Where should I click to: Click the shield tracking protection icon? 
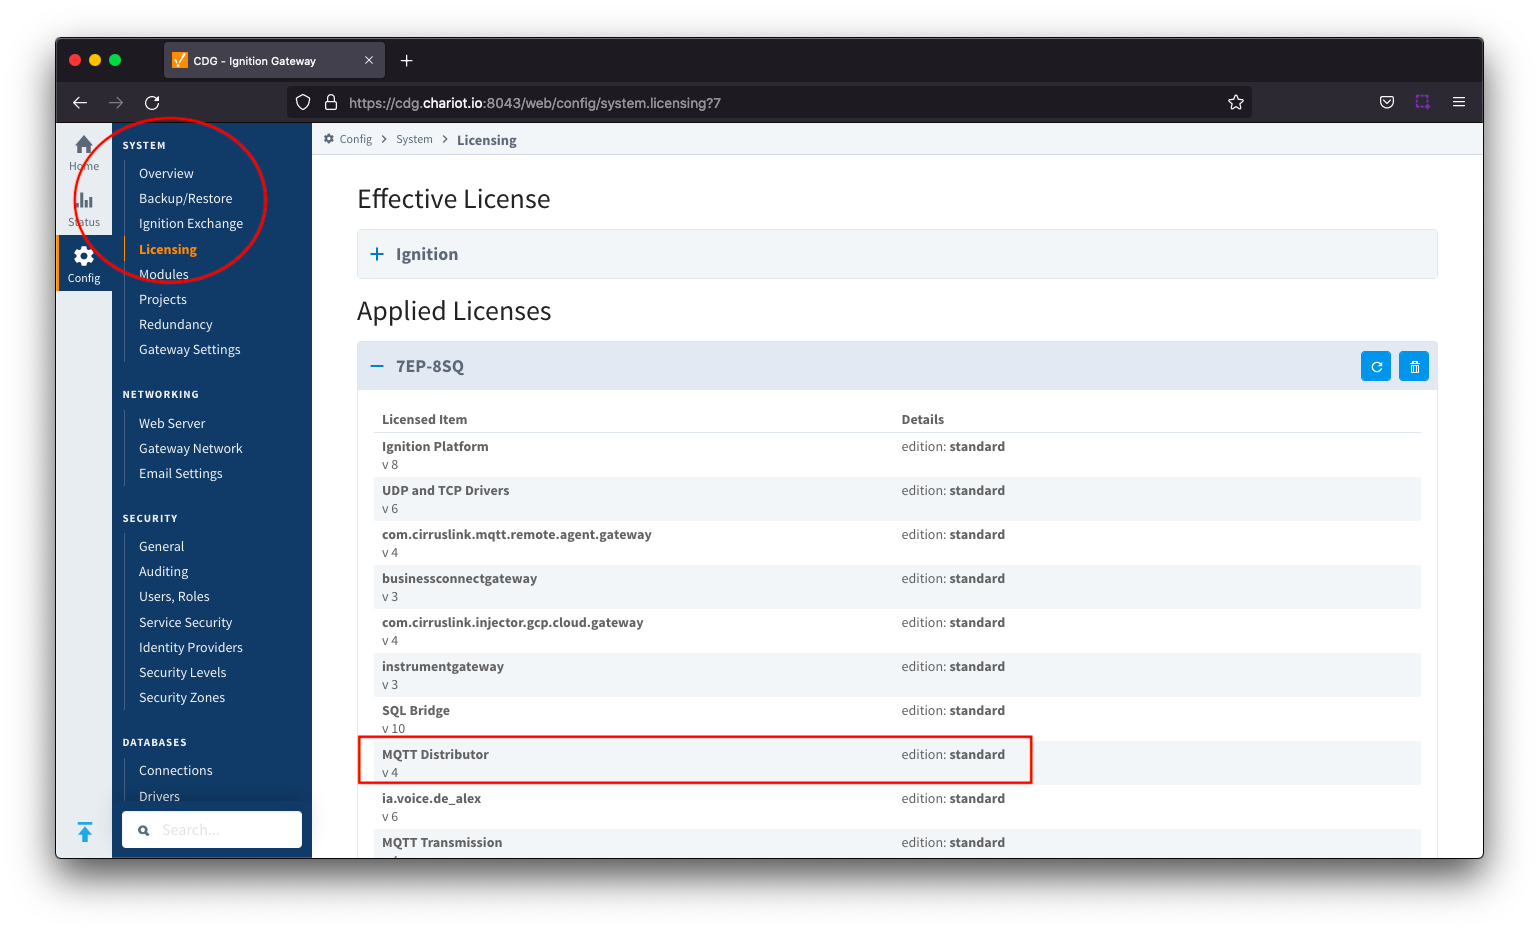pos(303,102)
